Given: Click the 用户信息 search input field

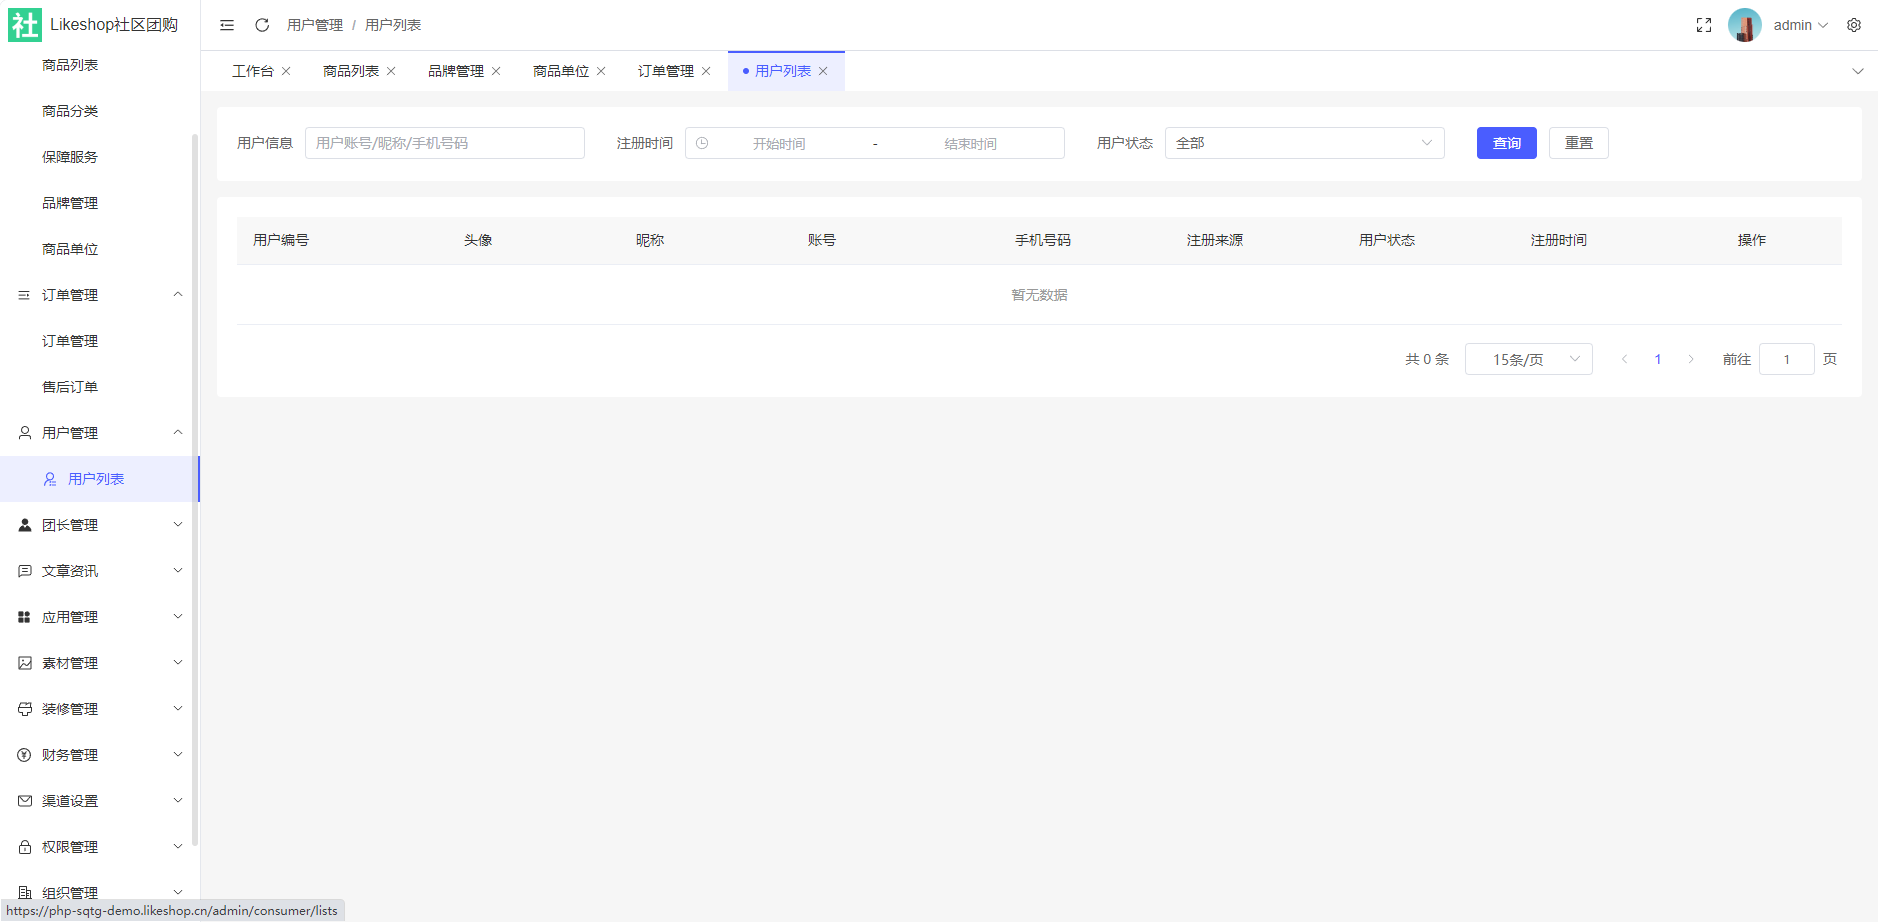Looking at the screenshot, I should [444, 143].
